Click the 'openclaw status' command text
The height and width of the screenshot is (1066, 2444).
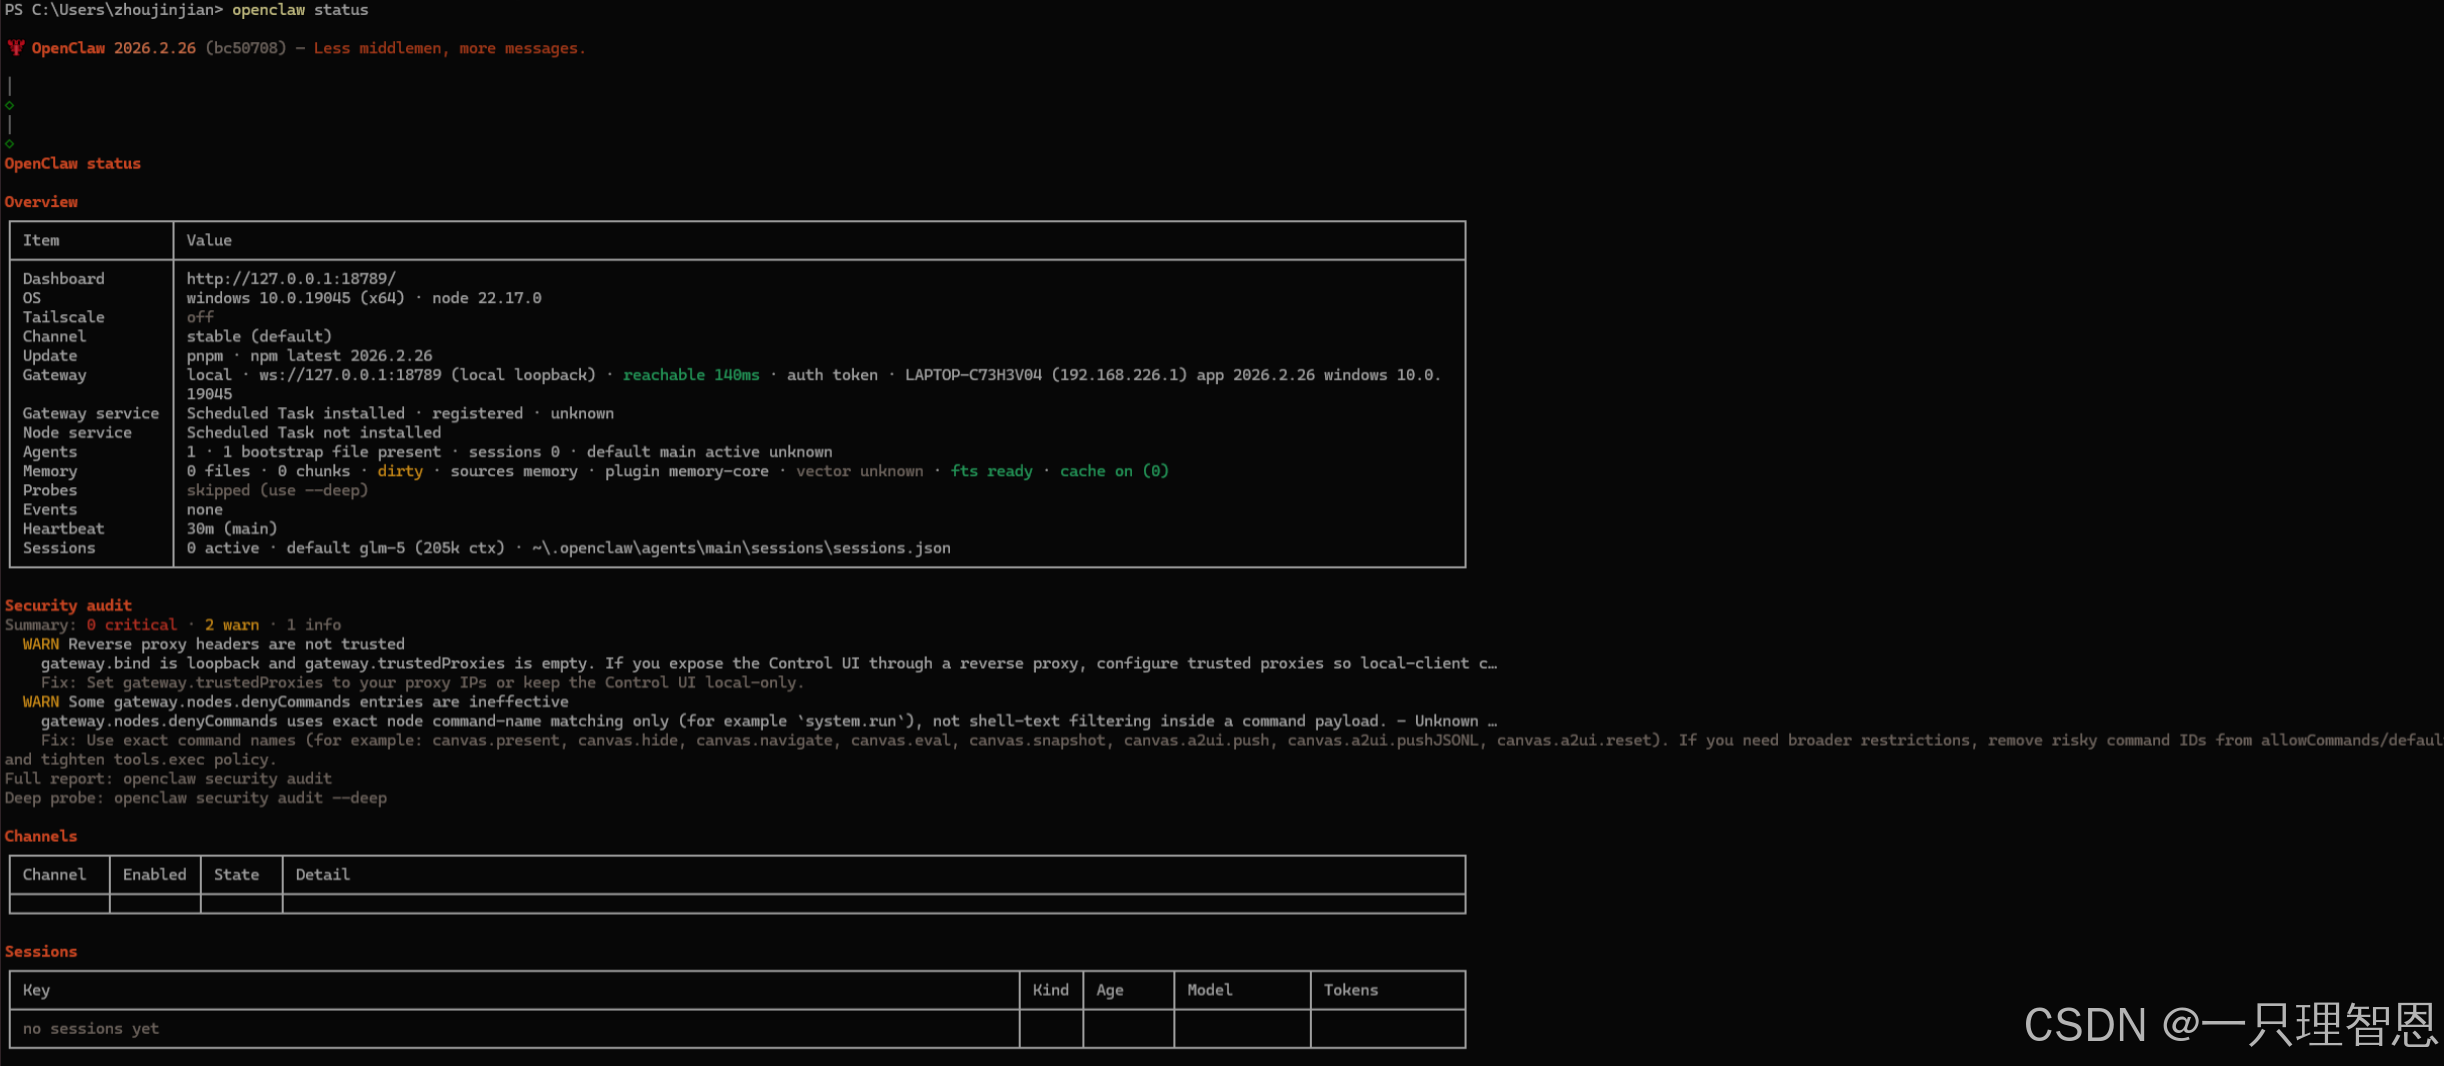point(300,10)
